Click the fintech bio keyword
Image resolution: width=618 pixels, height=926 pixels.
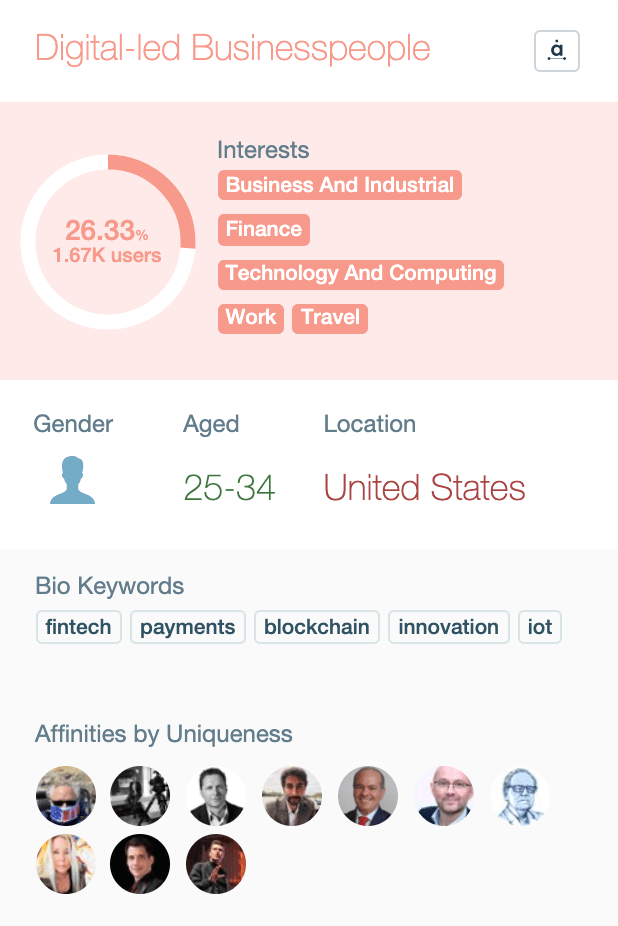coord(79,627)
